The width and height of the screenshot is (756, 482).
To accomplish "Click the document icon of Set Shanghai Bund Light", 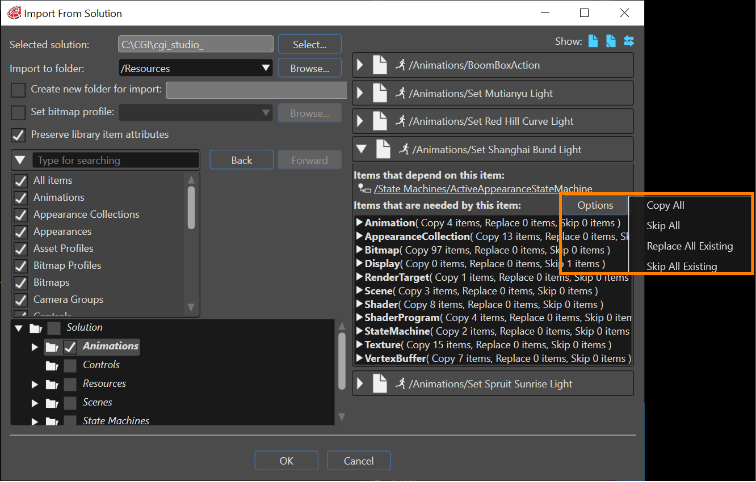I will tap(383, 149).
